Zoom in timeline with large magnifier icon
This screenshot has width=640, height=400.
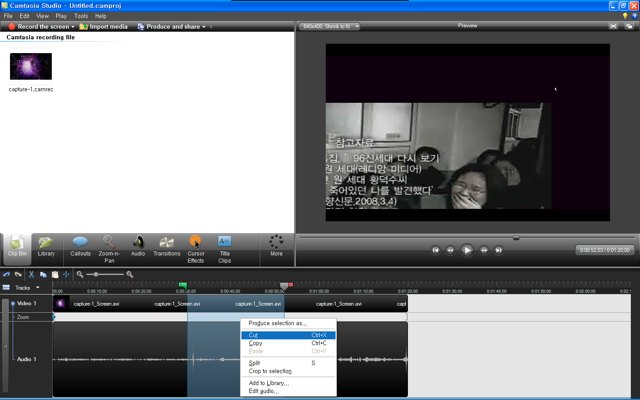129,274
